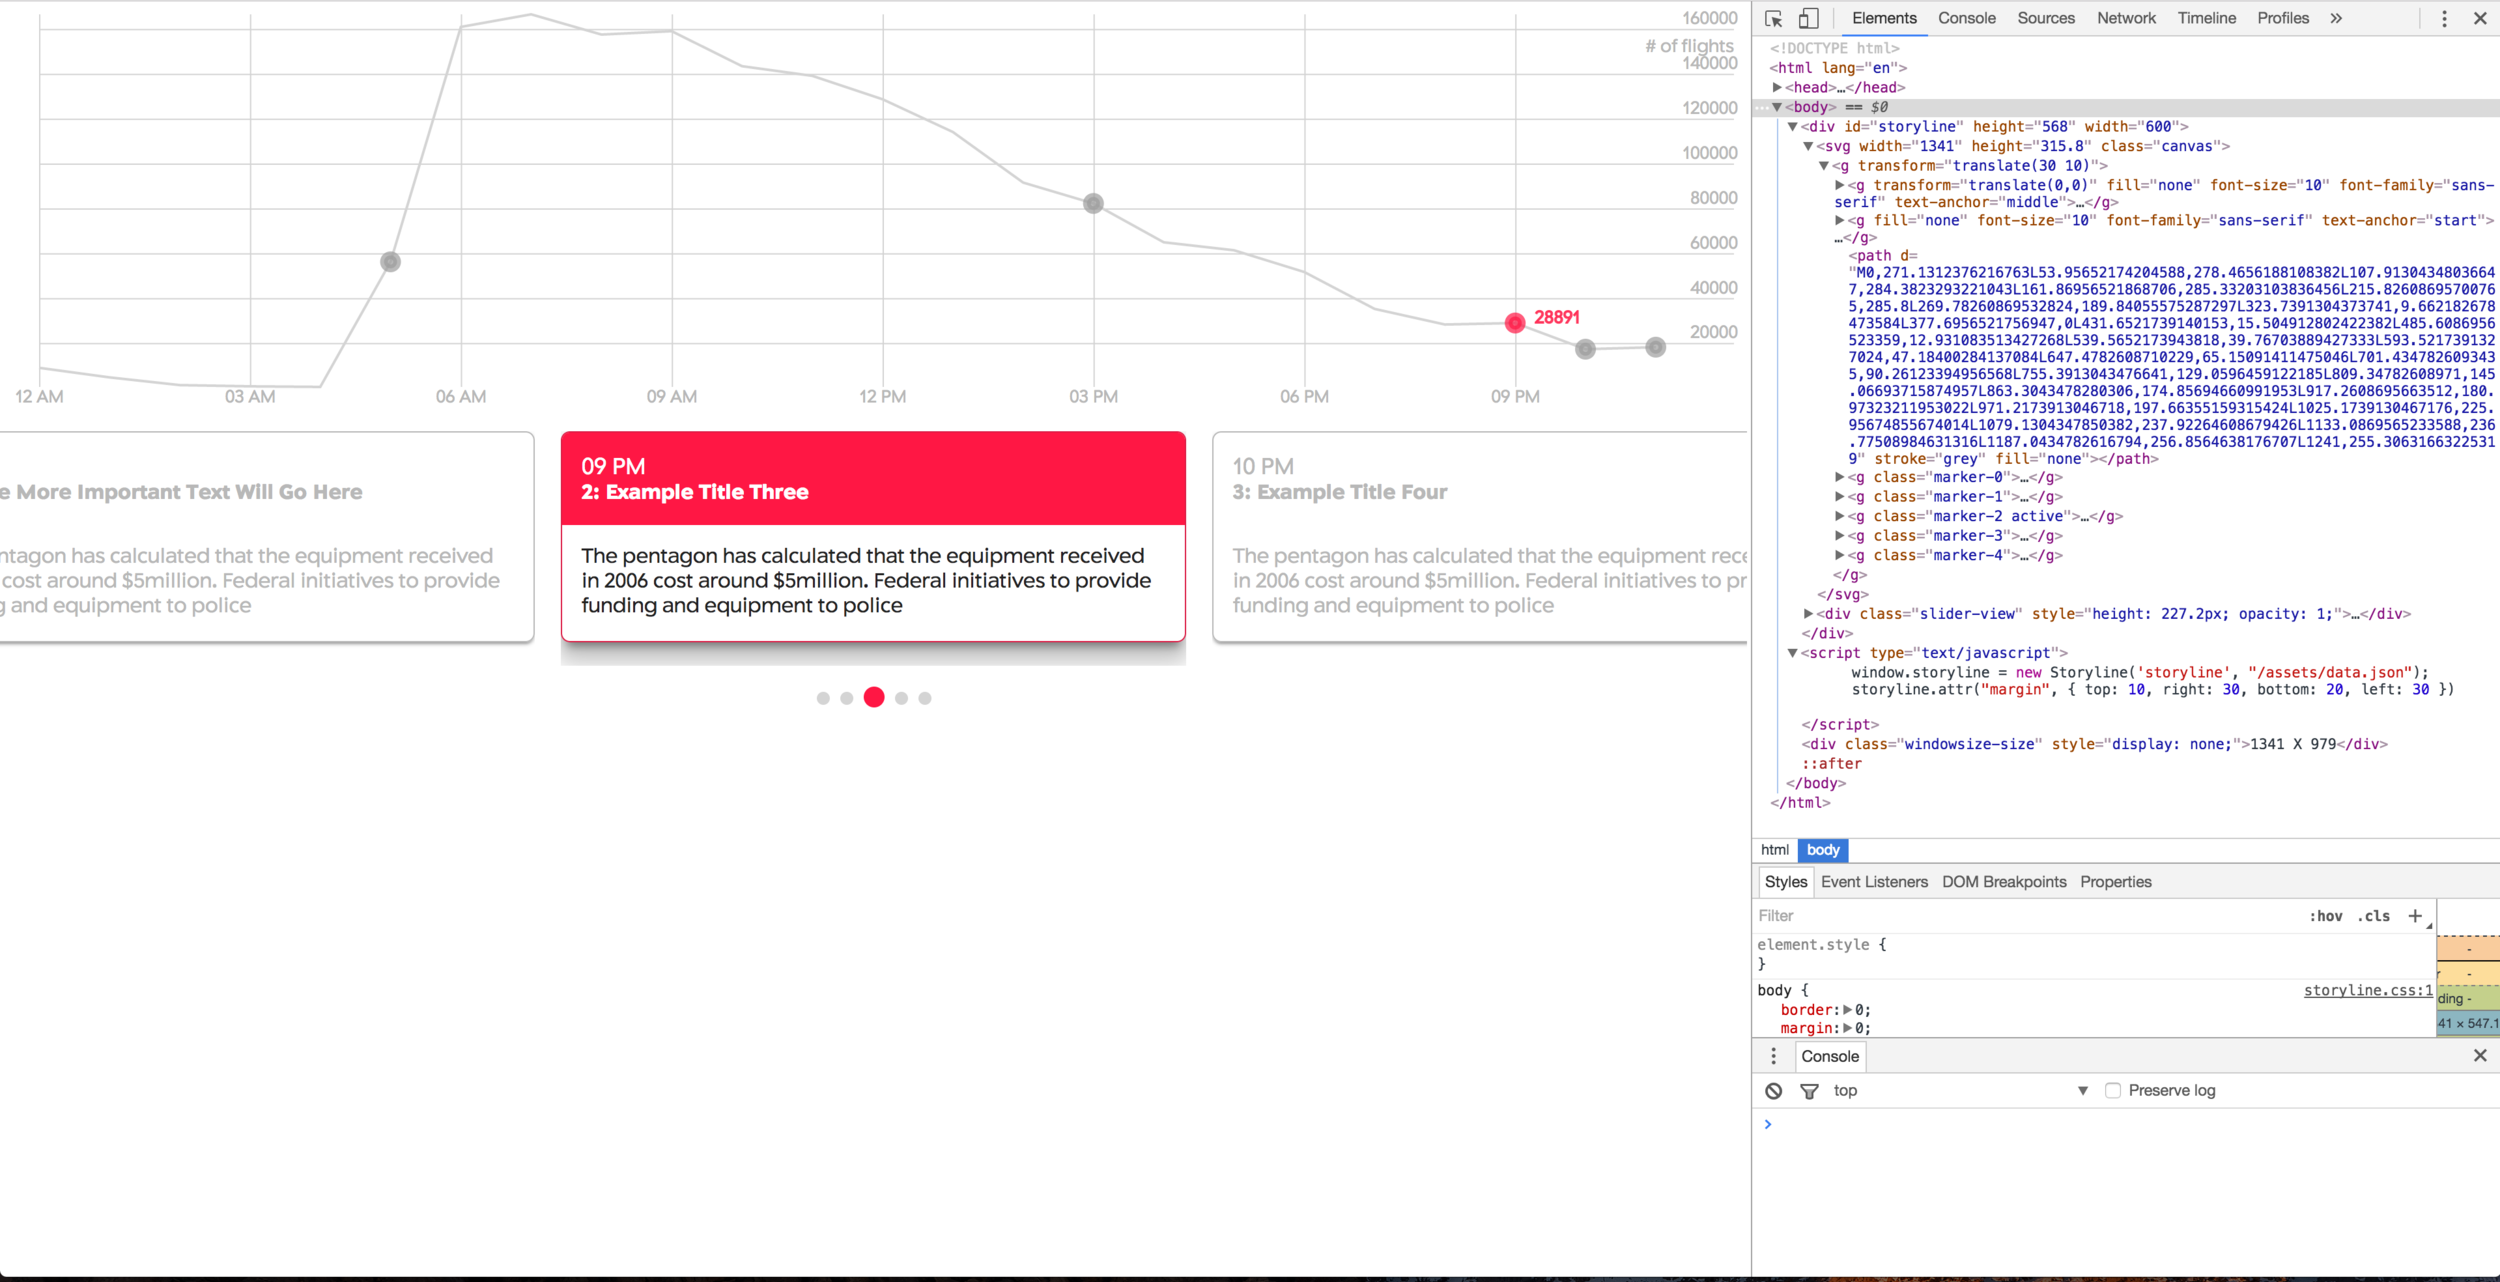Switch to the Network tab
Image resolution: width=2500 pixels, height=1282 pixels.
[x=2126, y=19]
